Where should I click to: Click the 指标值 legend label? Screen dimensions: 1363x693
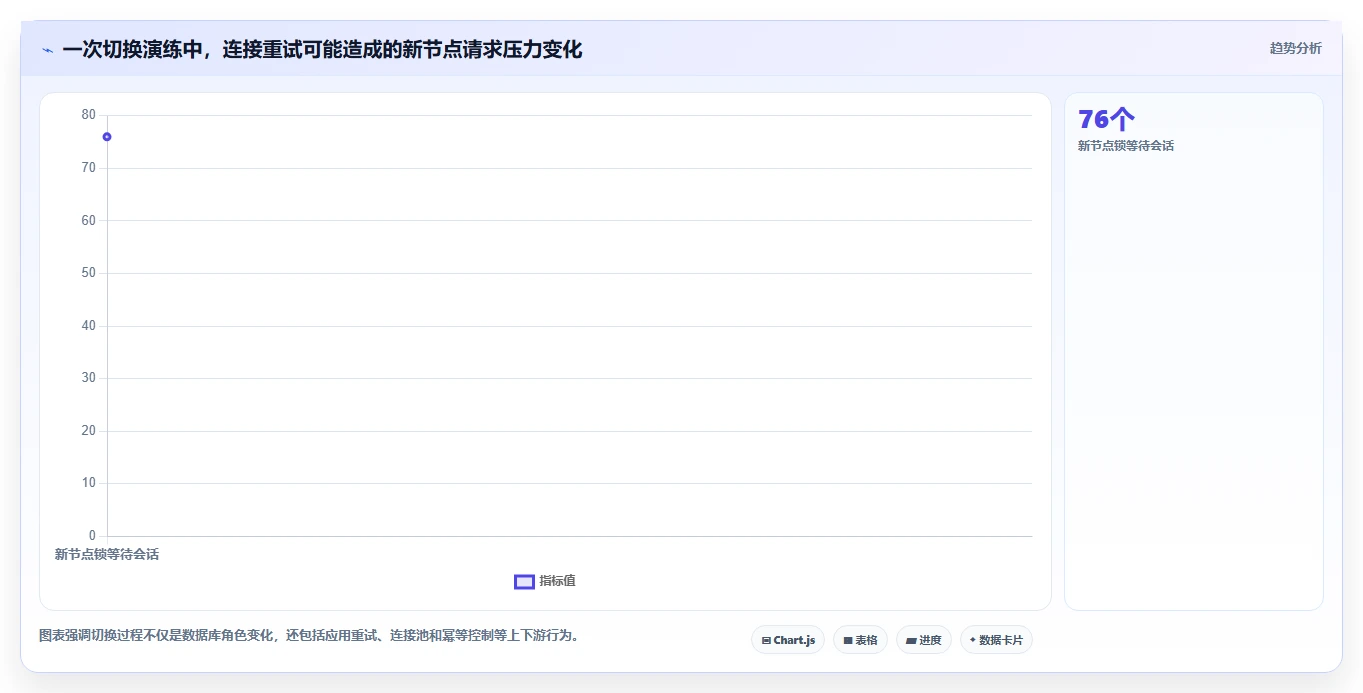click(557, 581)
